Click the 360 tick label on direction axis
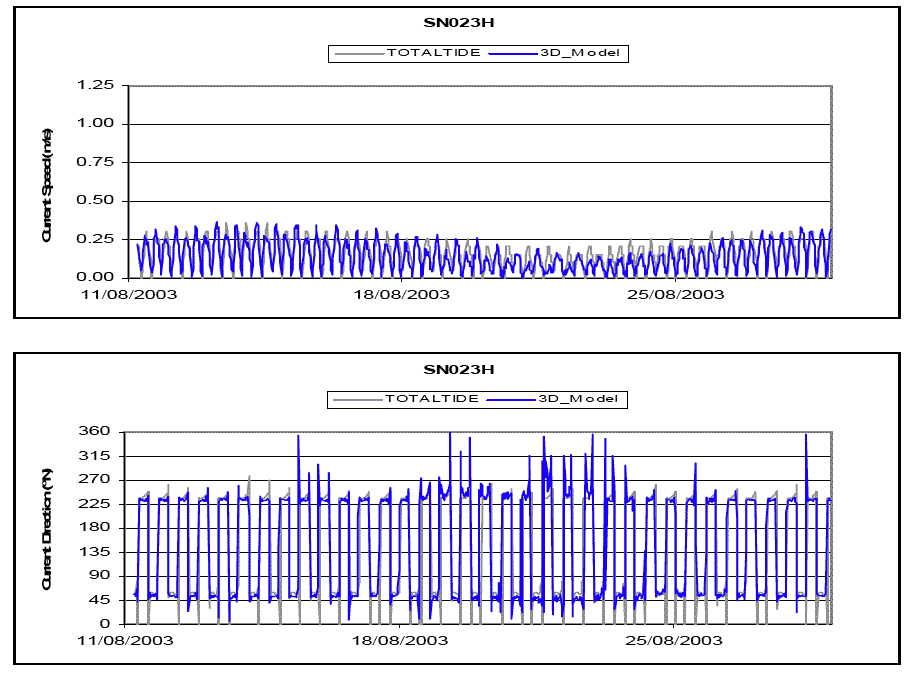 tap(97, 432)
